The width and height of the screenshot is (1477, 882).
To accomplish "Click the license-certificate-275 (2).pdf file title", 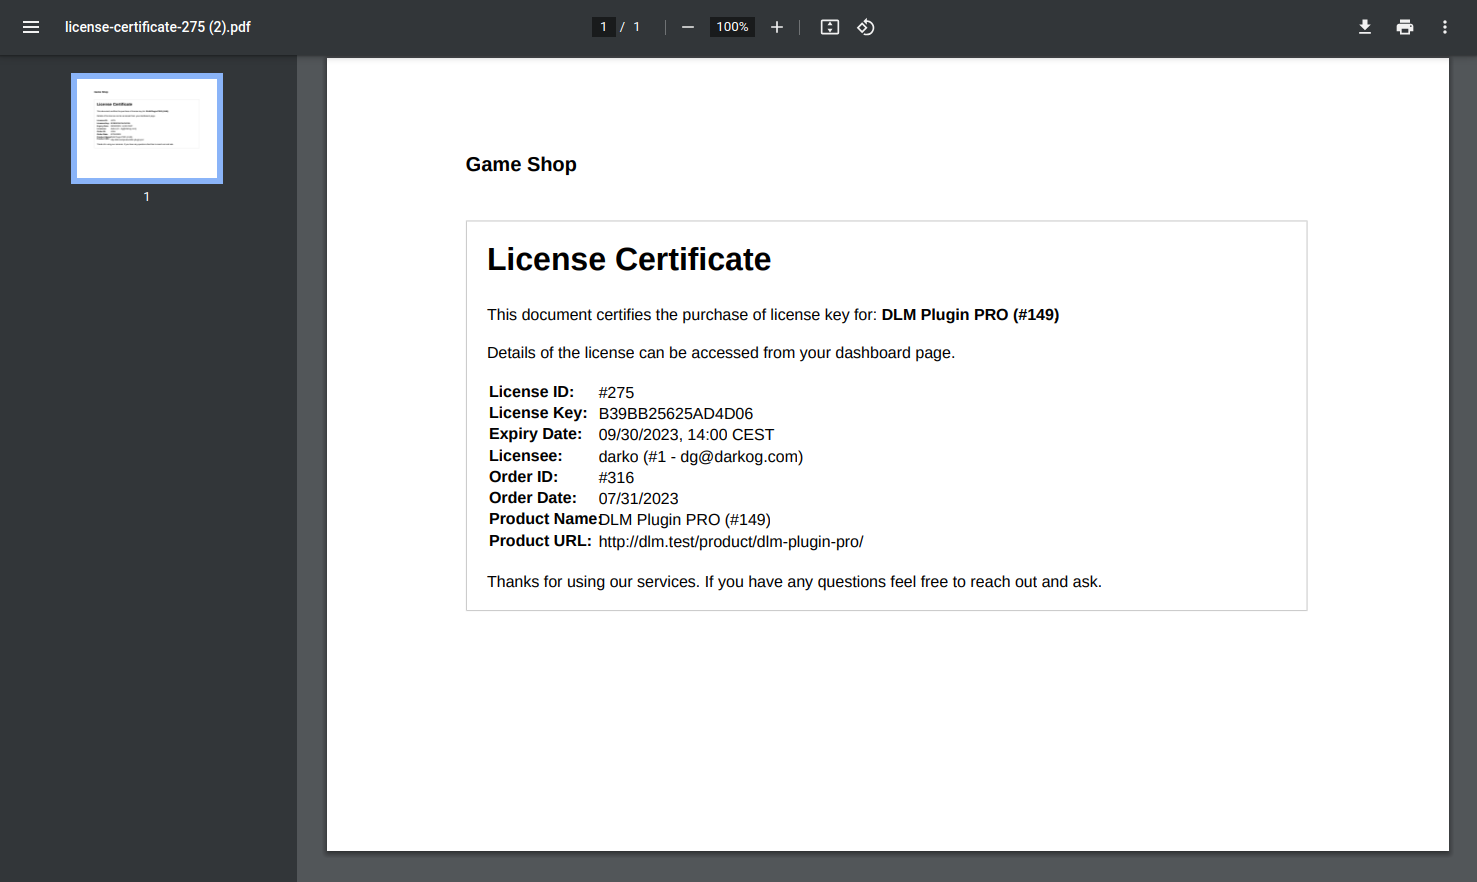I will [x=158, y=27].
